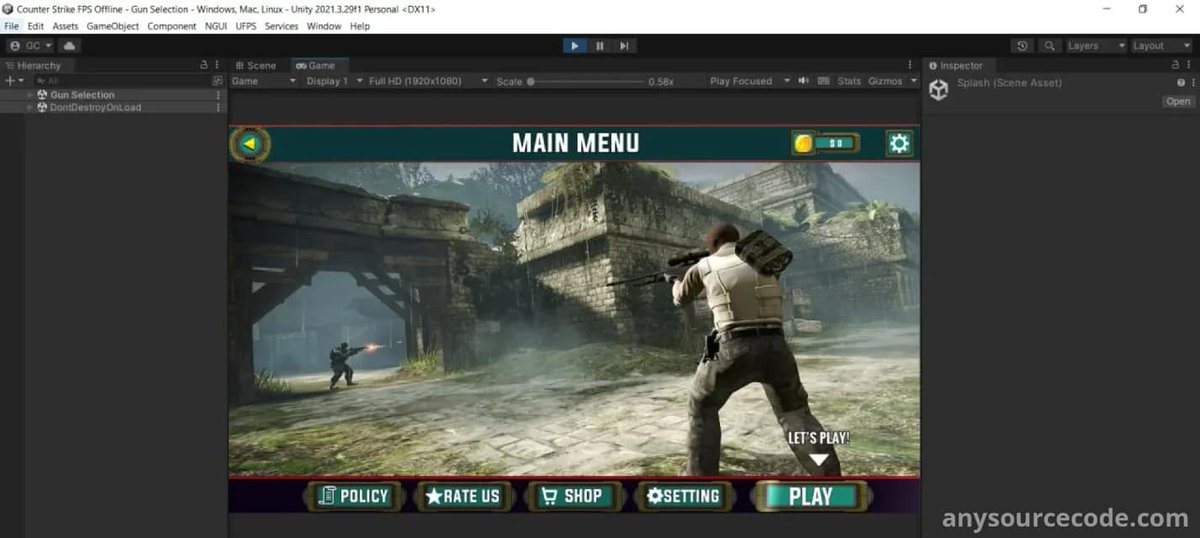
Task: Click the Open button in Inspector
Action: tap(1178, 101)
